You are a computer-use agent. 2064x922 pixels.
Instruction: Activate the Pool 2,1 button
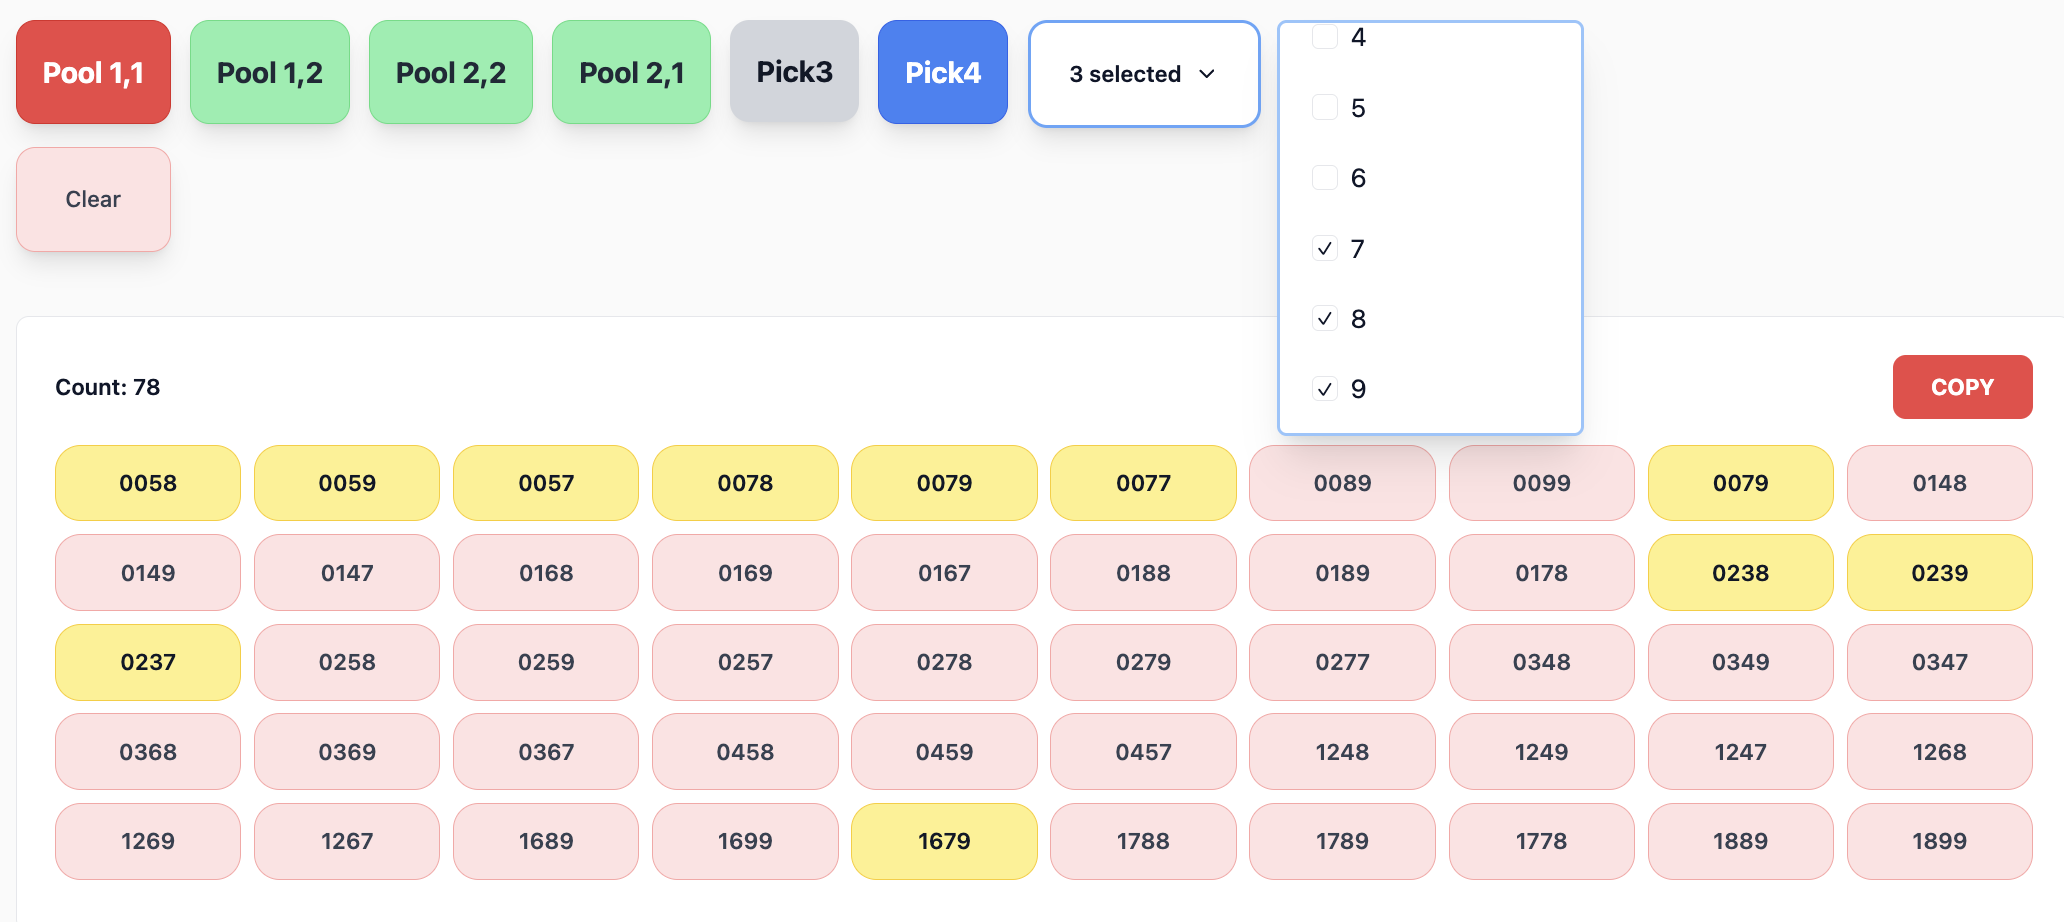click(x=631, y=73)
